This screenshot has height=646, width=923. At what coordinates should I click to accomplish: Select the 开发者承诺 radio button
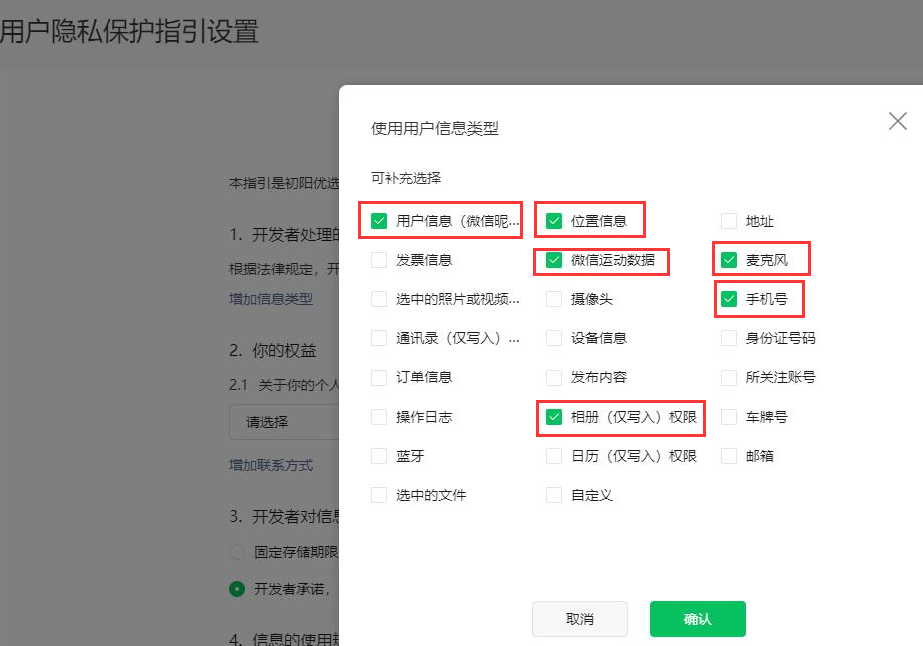(237, 589)
